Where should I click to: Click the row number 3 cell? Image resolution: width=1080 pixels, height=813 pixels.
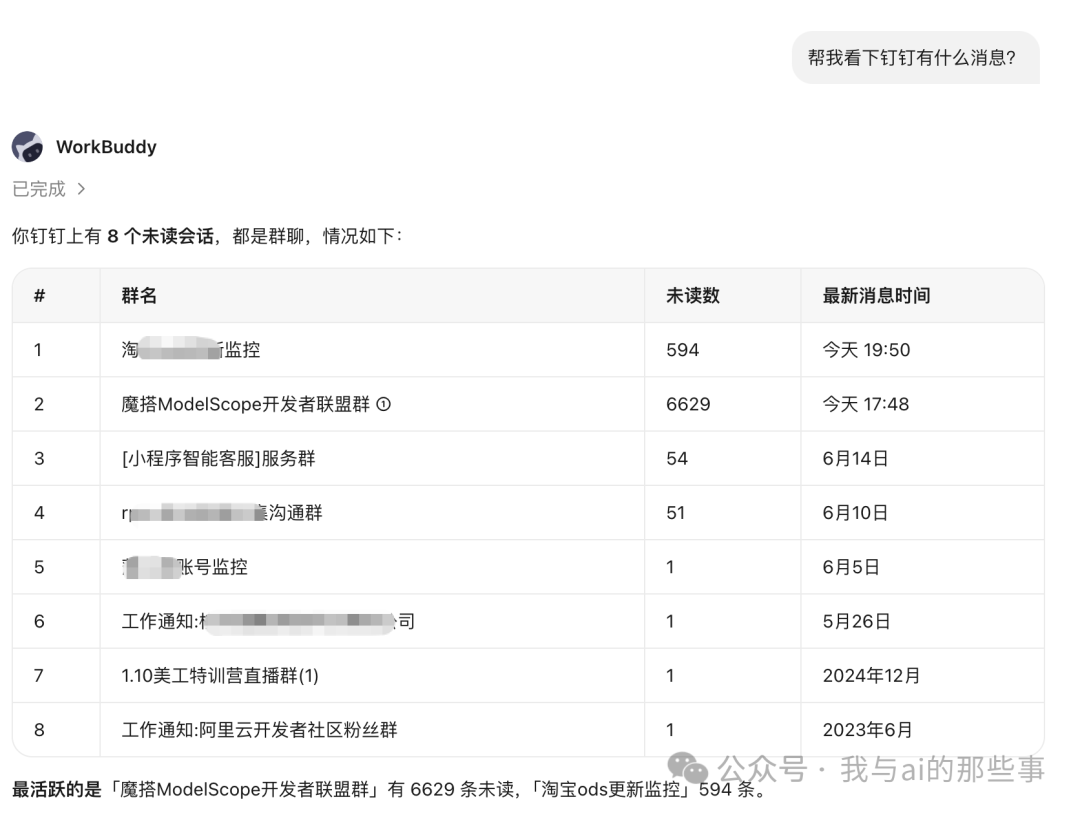click(x=39, y=459)
